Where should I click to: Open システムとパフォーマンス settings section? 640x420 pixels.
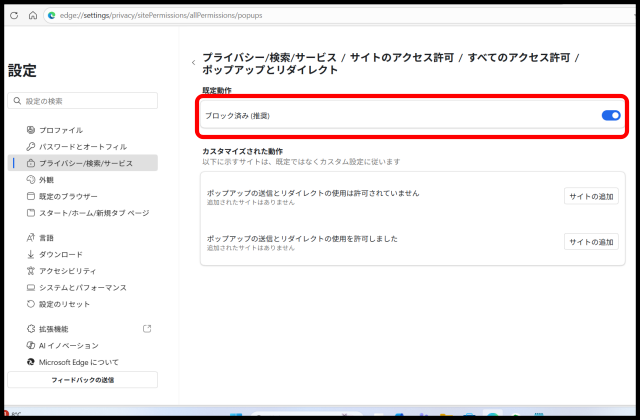coord(82,288)
